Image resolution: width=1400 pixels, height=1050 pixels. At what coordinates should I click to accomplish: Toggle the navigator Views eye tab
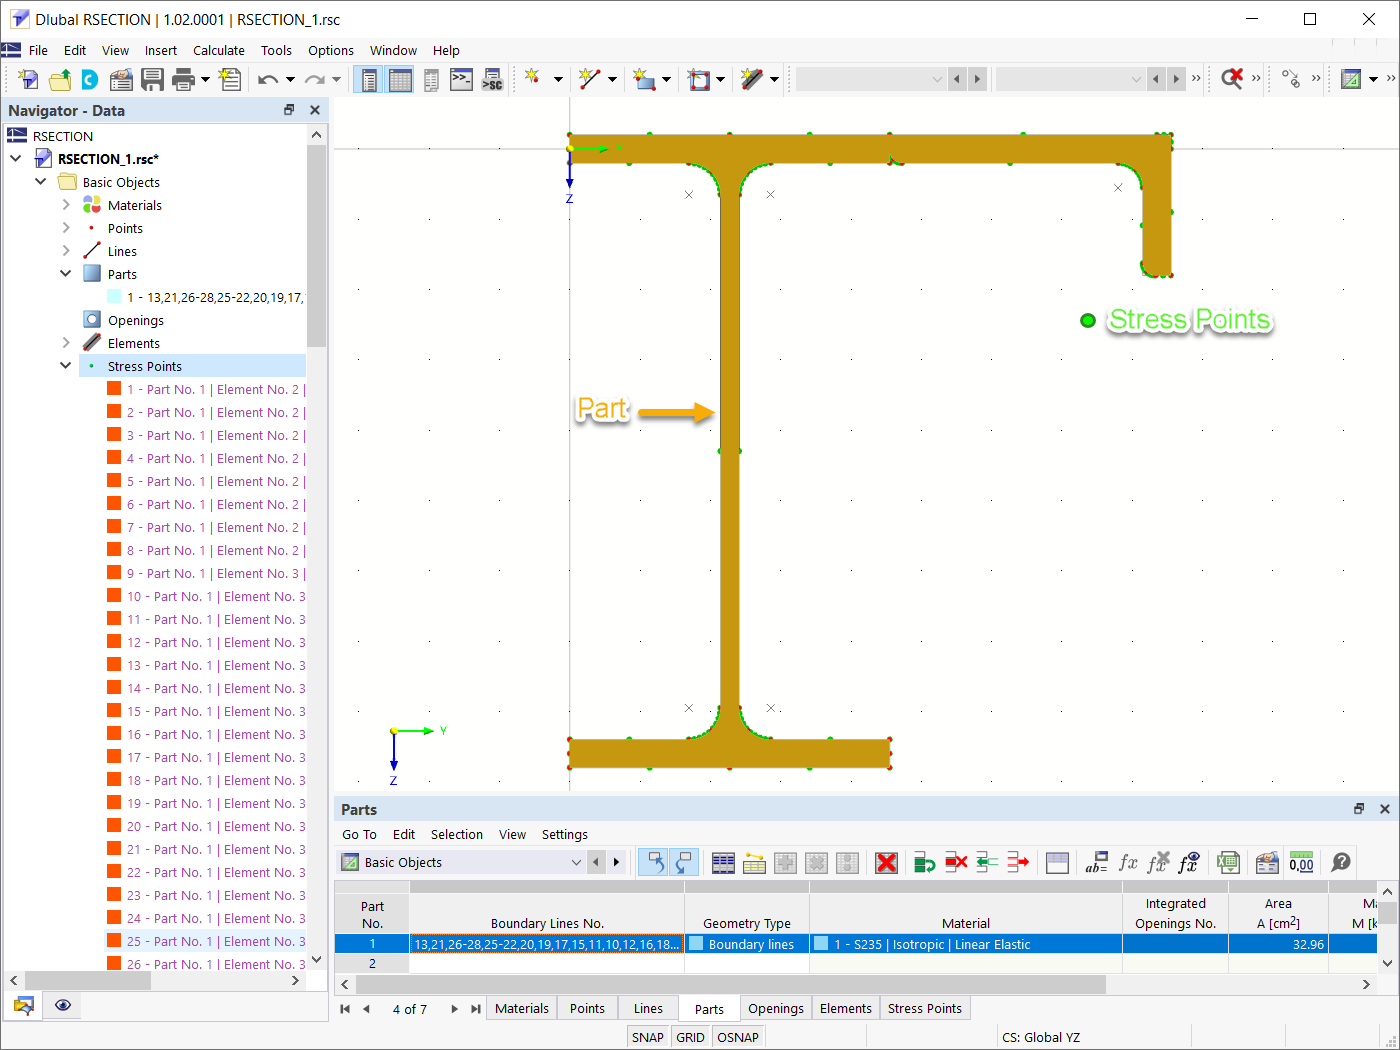coord(63,1005)
